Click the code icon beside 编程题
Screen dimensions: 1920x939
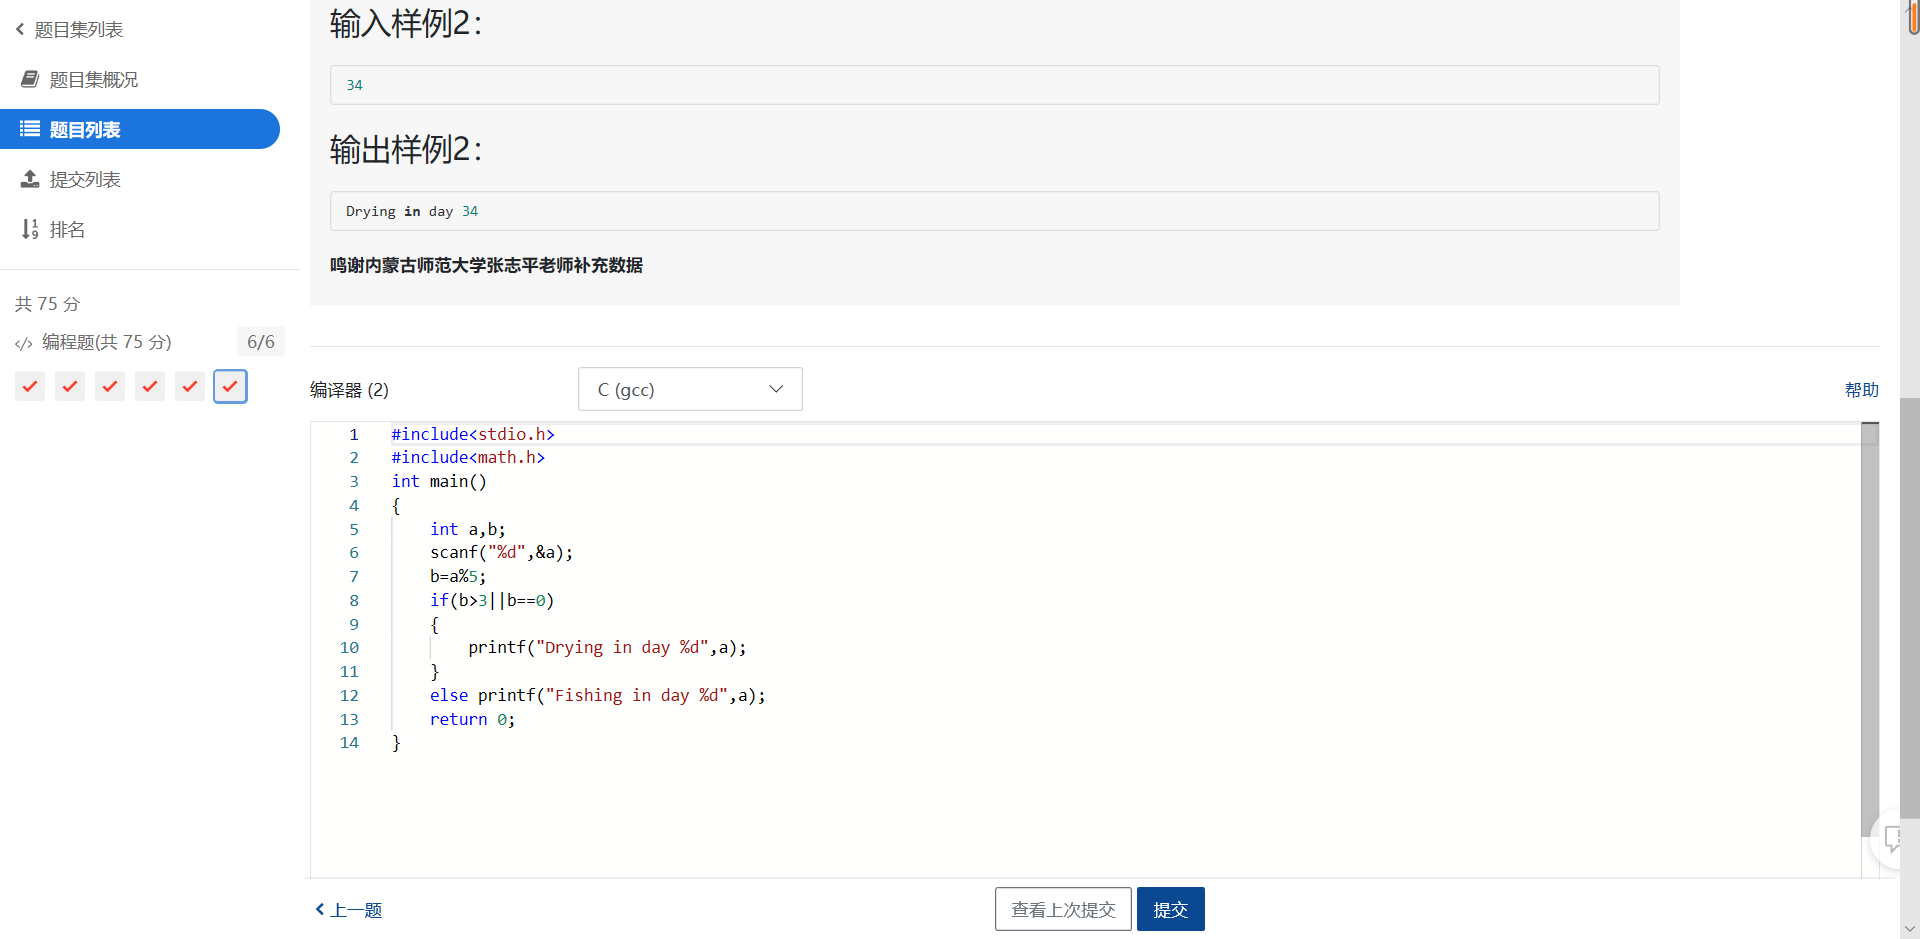24,343
